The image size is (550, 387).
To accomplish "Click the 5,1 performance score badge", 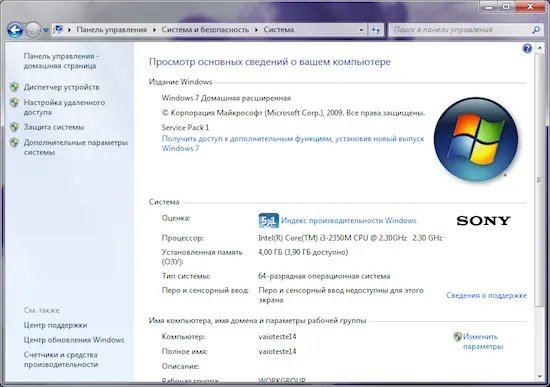I will [x=269, y=221].
